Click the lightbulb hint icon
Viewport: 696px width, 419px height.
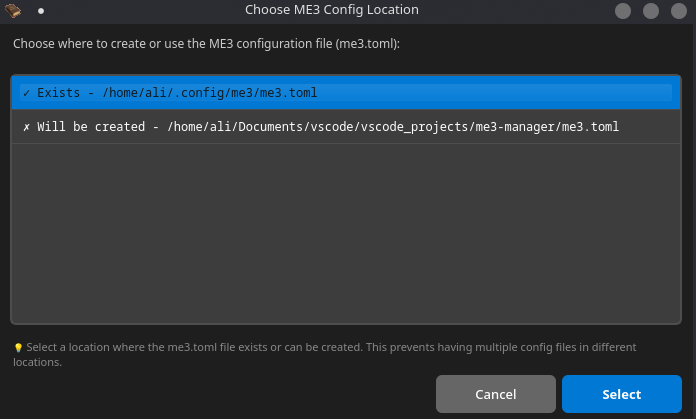(x=18, y=348)
